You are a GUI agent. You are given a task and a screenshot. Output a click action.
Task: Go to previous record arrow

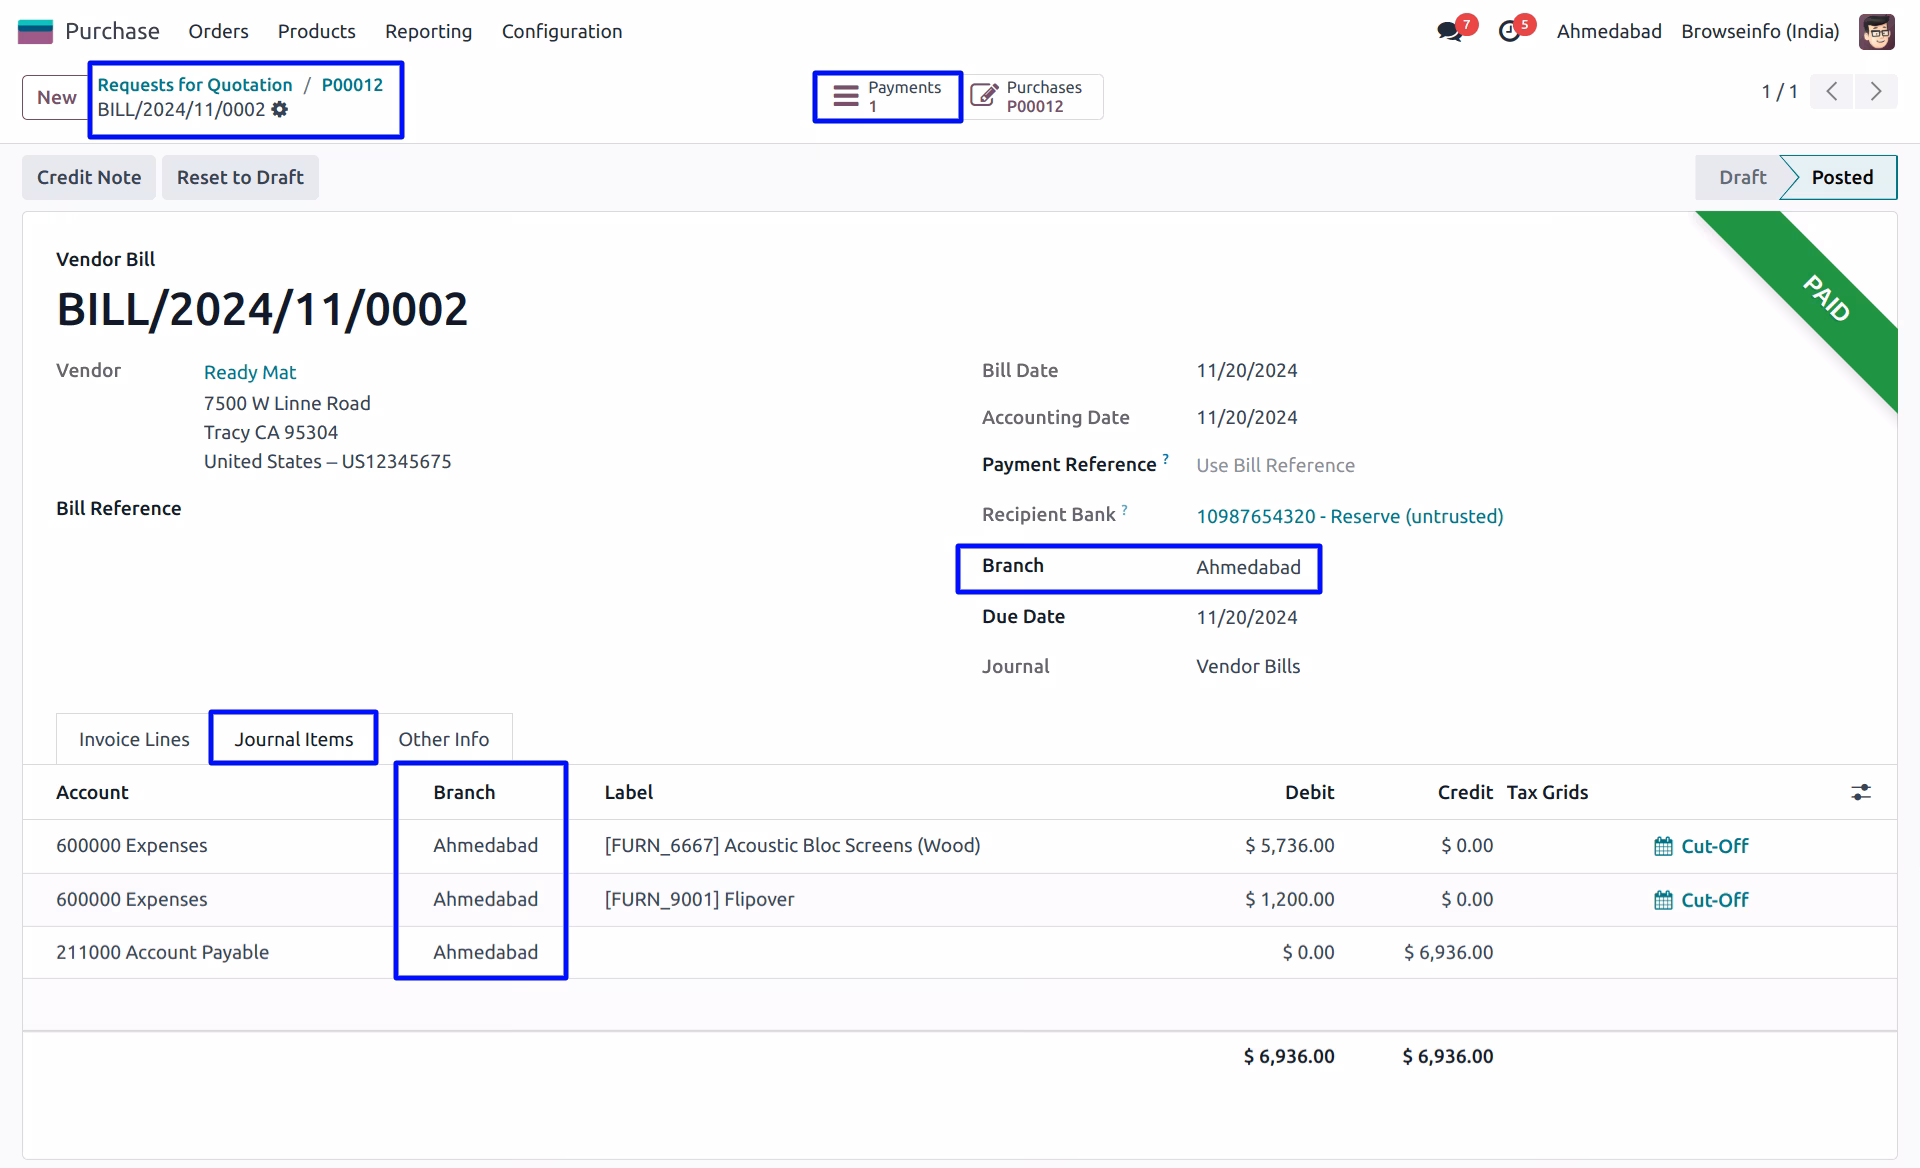click(x=1832, y=92)
